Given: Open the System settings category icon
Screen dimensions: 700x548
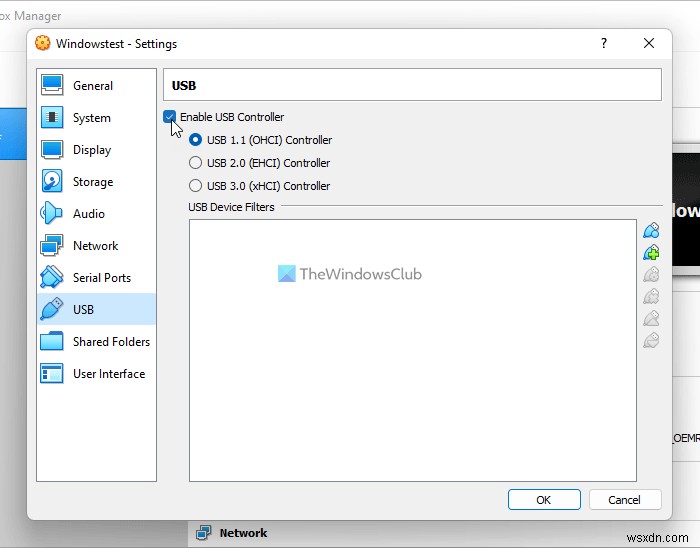Looking at the screenshot, I should point(52,117).
